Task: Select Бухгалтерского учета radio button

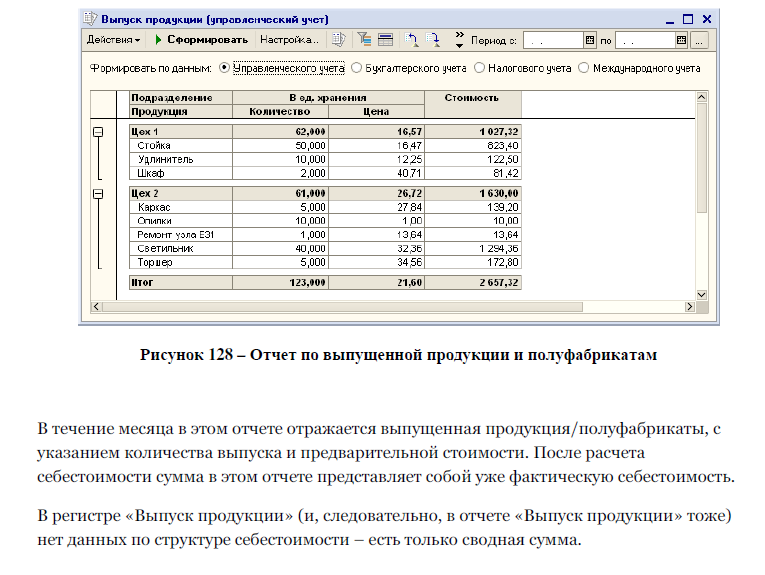Action: click(357, 68)
